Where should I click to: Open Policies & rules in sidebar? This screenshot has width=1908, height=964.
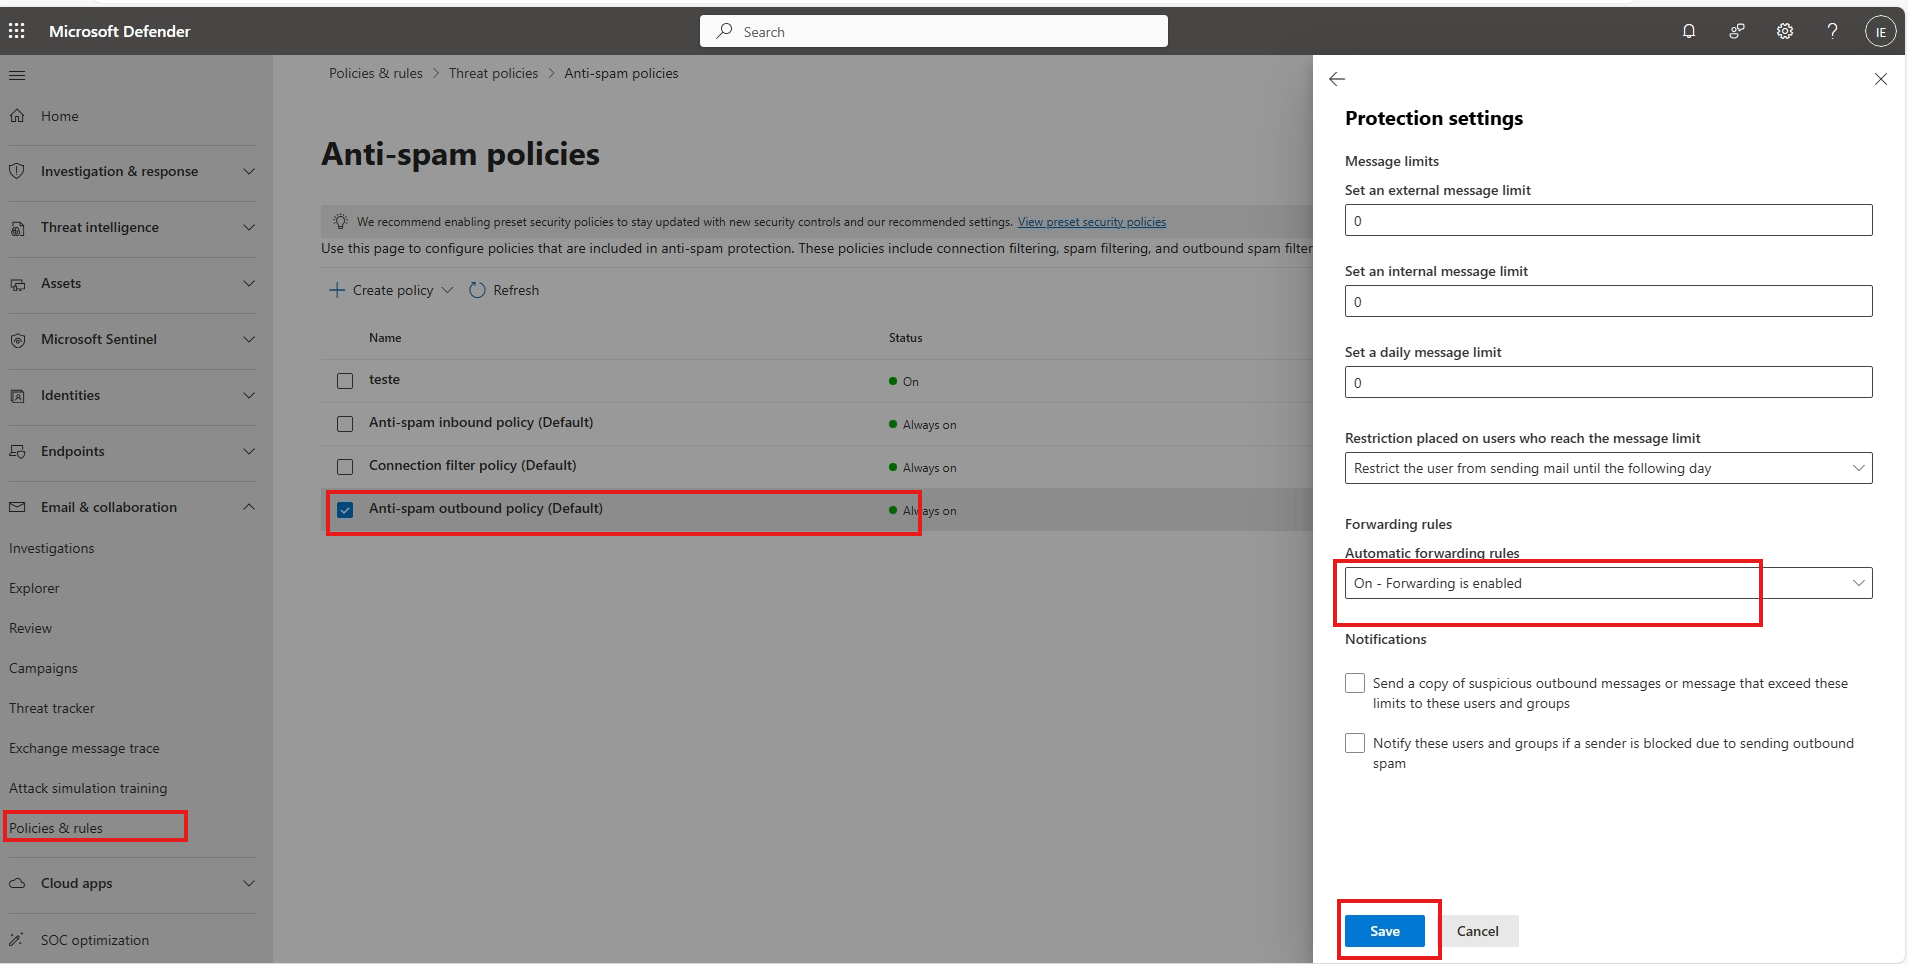[x=56, y=828]
